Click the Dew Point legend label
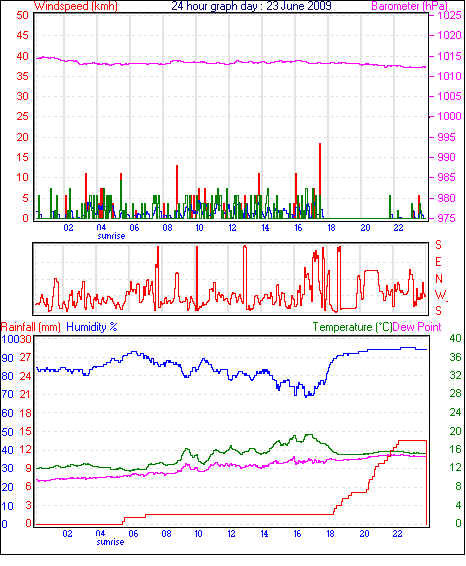 (417, 327)
